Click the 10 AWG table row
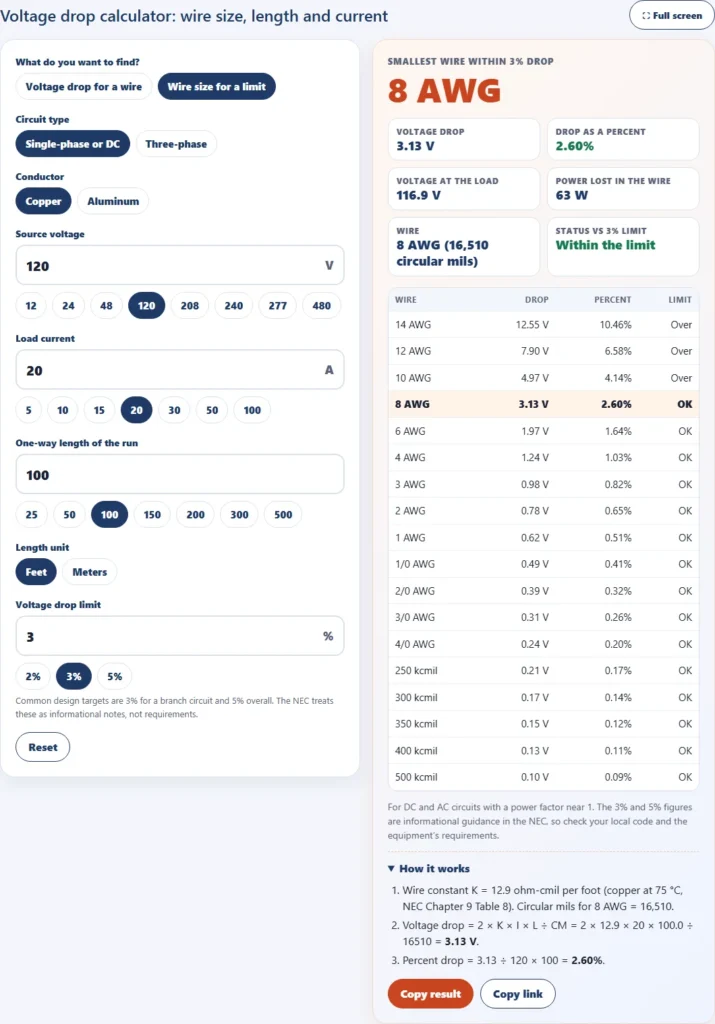The width and height of the screenshot is (715, 1024). [543, 377]
